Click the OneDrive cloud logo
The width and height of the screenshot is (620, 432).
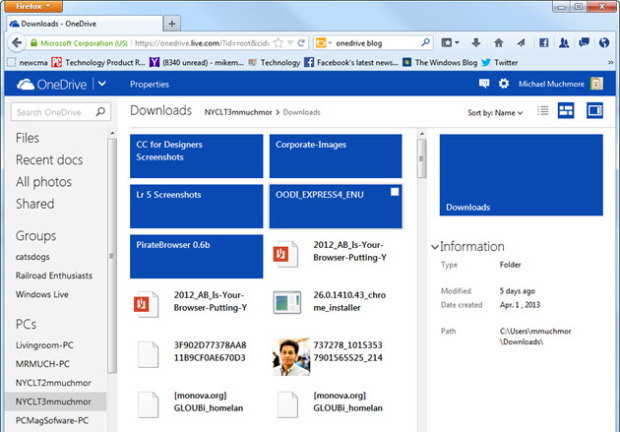[x=25, y=84]
